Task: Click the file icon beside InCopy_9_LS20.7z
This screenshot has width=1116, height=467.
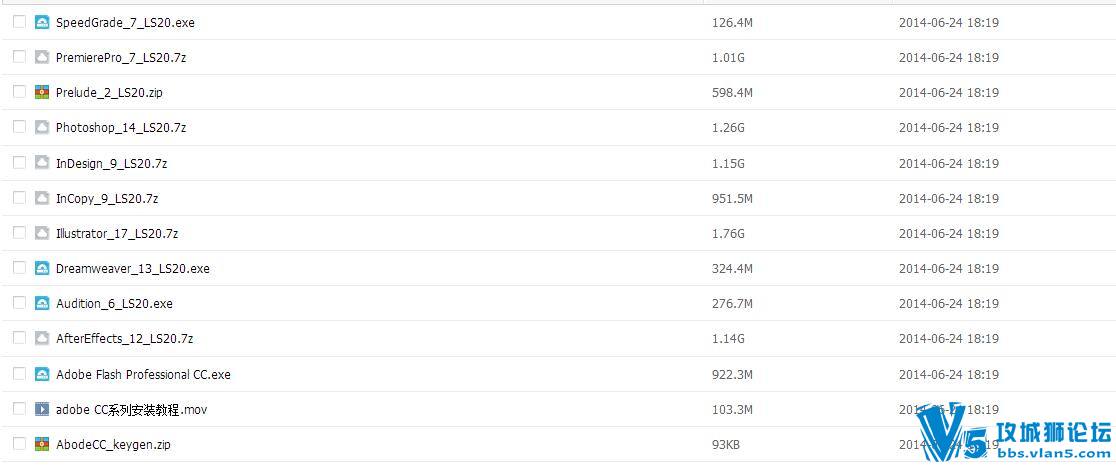Action: point(42,198)
